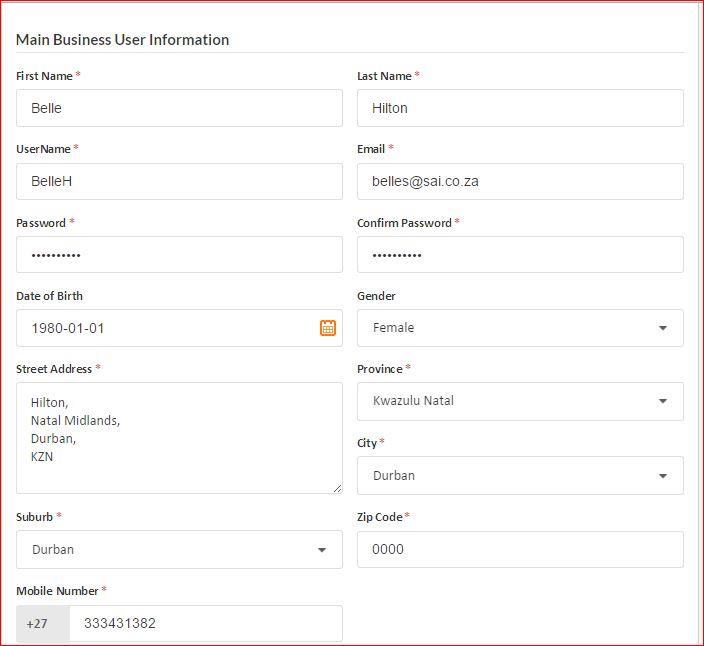704x646 pixels.
Task: Click into the Confirm Password field
Action: 520,255
